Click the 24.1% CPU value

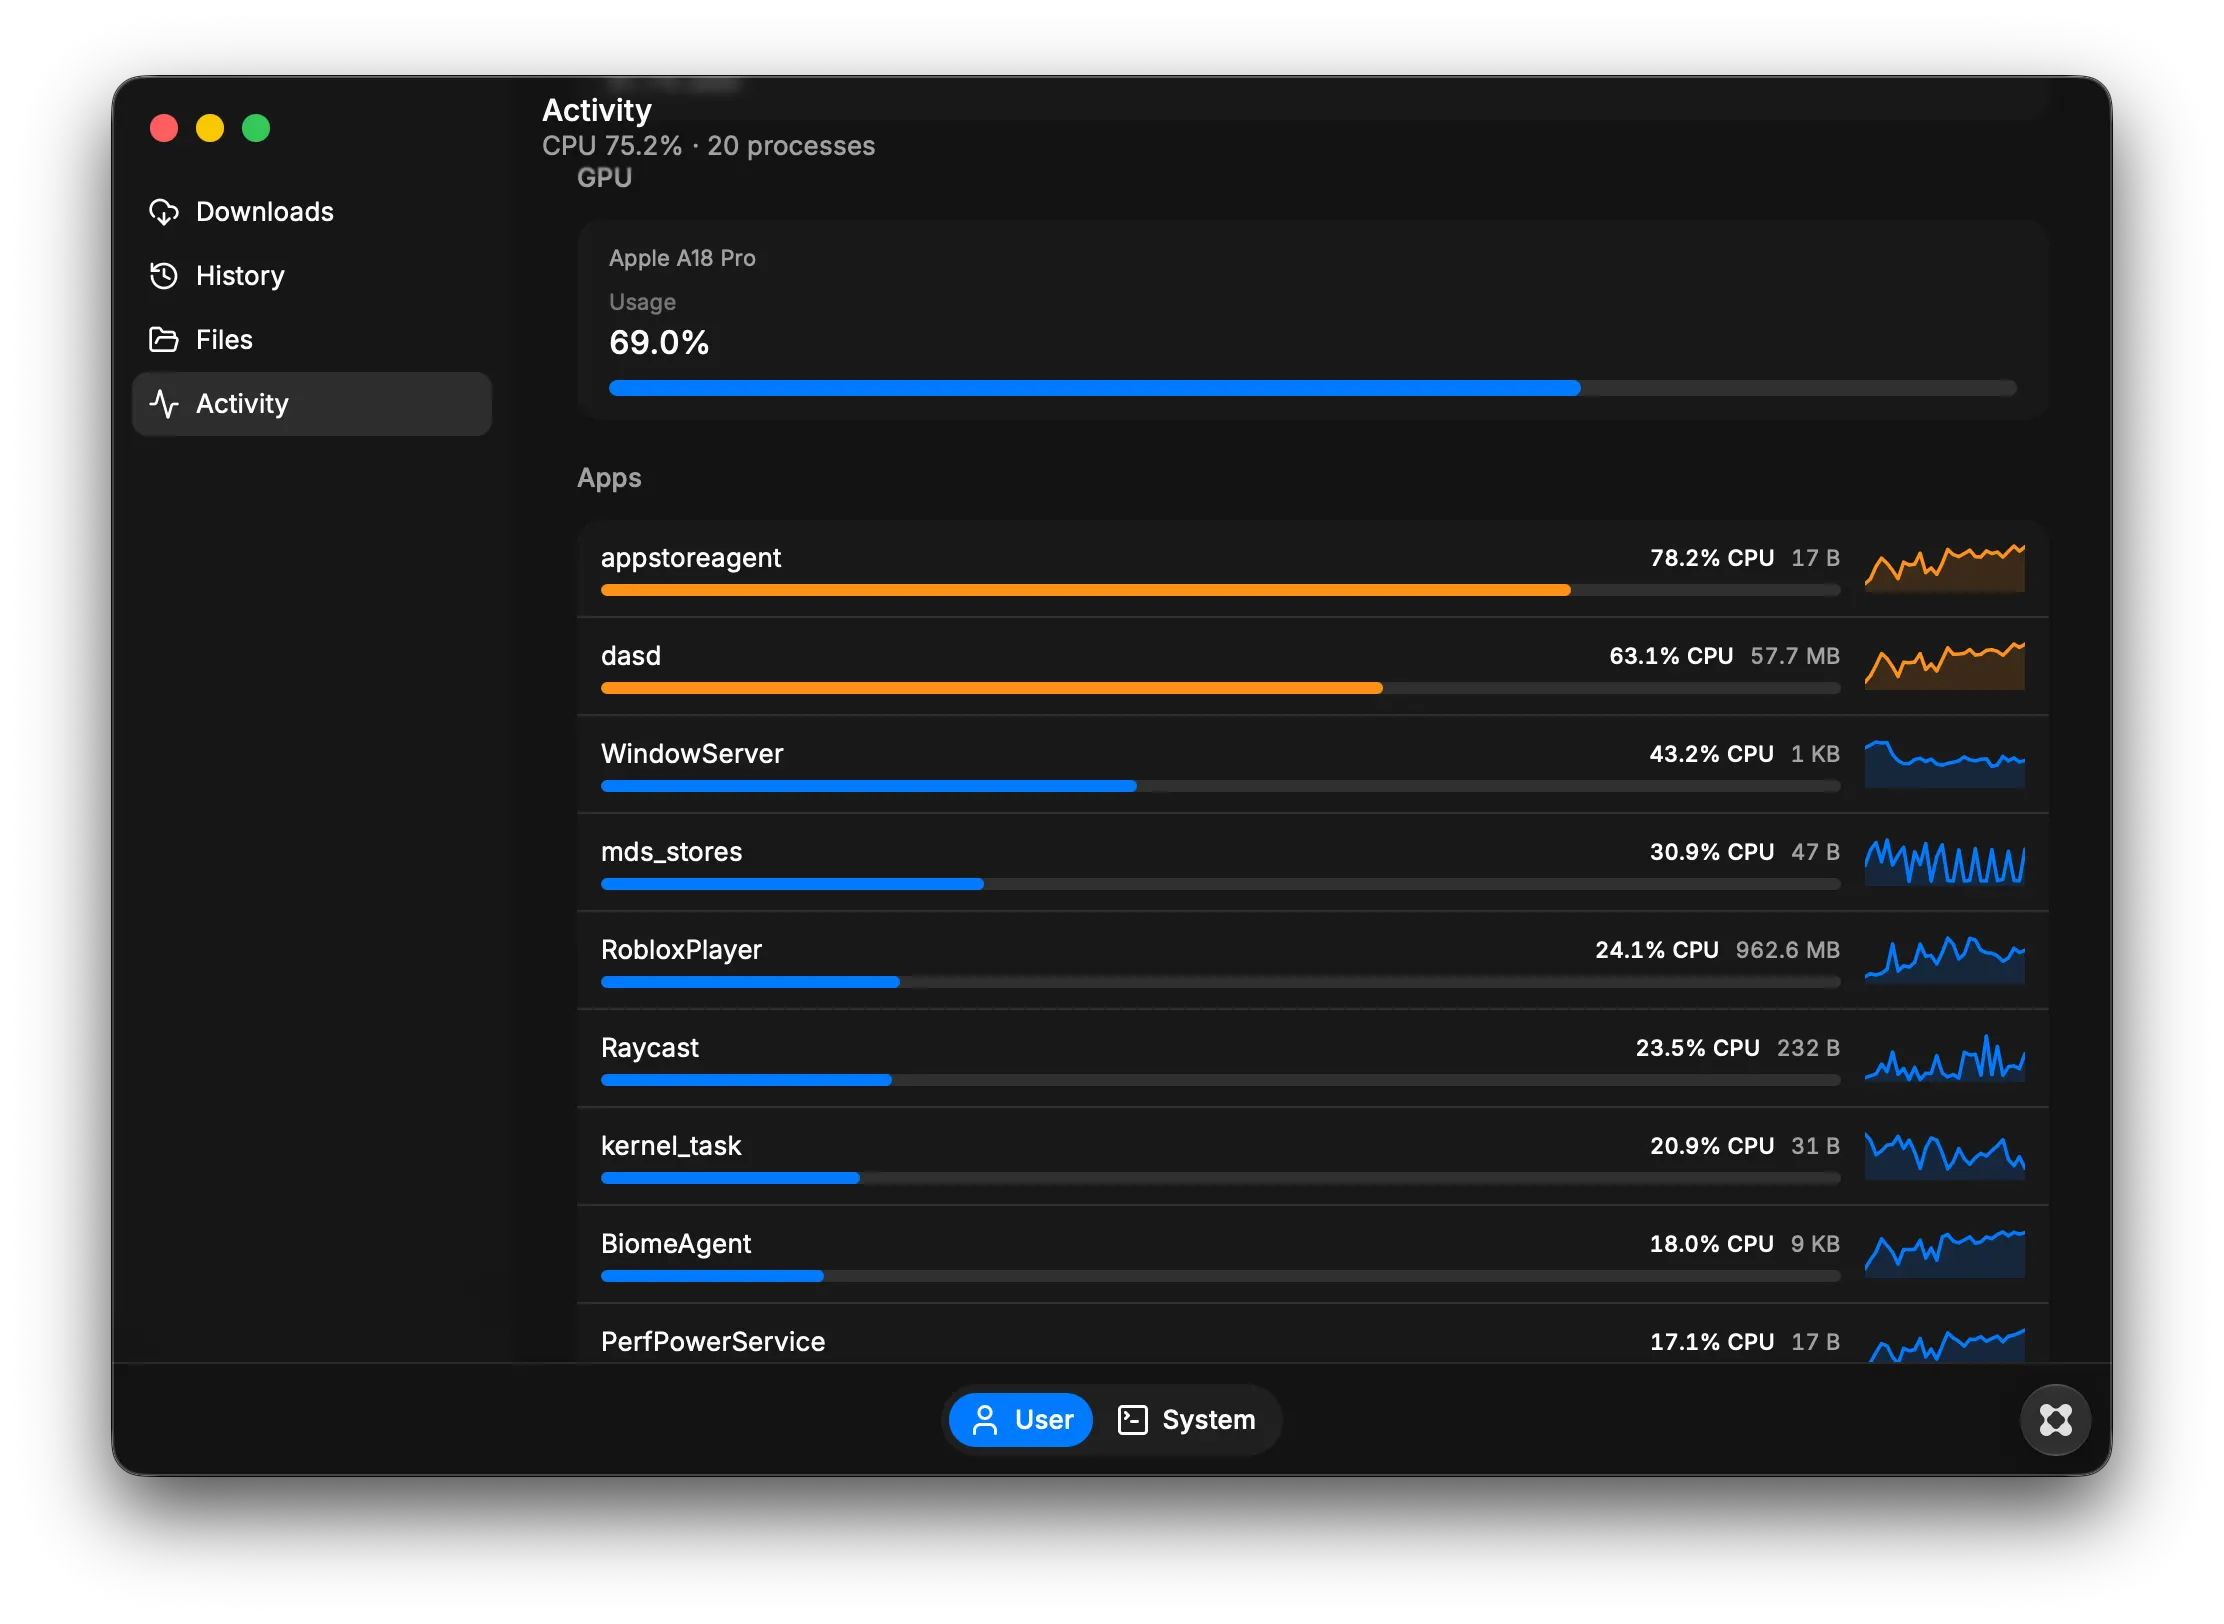coord(1657,950)
